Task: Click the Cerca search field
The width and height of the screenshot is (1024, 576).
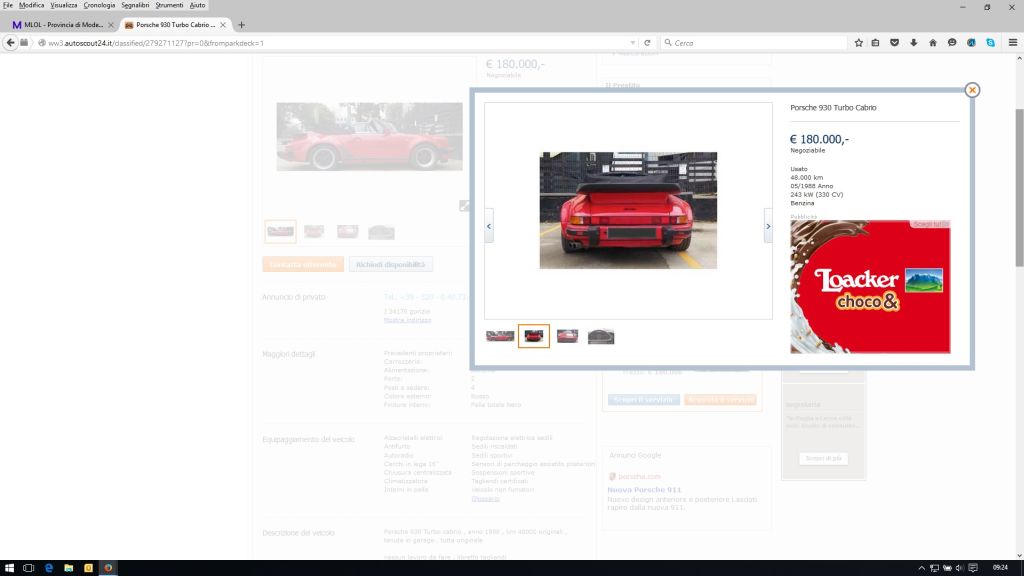Action: pyautogui.click(x=753, y=43)
